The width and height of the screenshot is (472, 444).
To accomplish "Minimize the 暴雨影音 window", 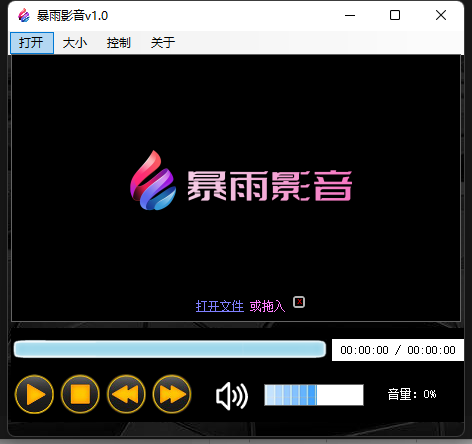I will click(350, 15).
